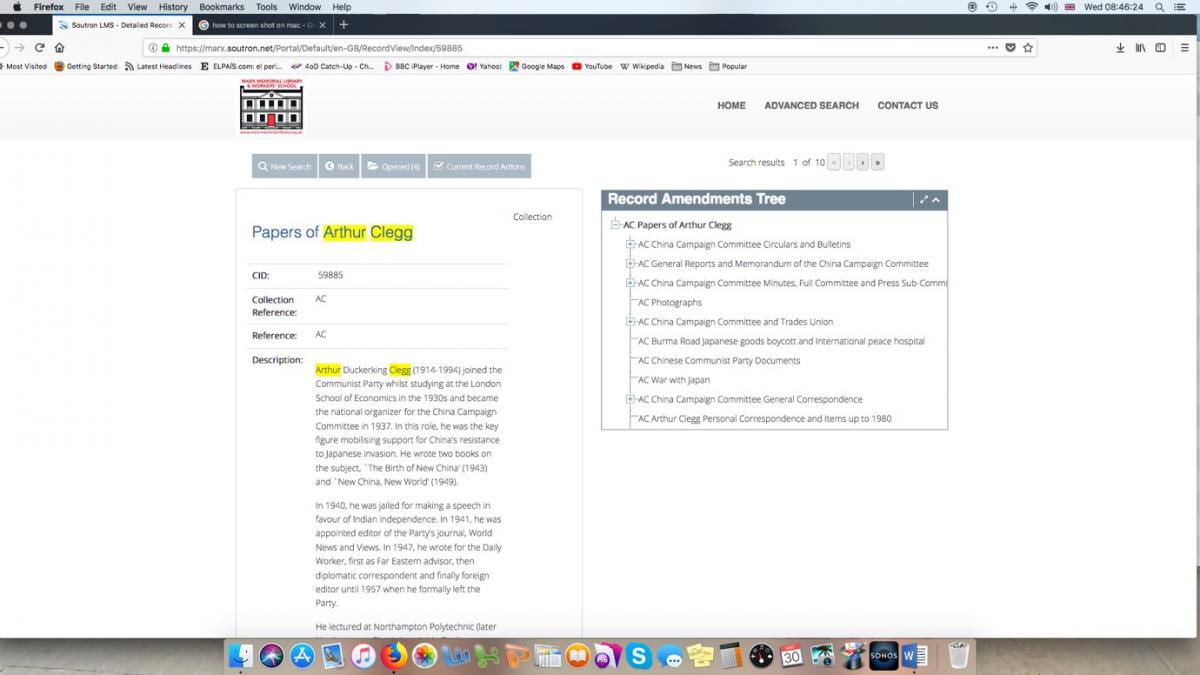Select AC Photographs in the tree
This screenshot has width=1200, height=675.
669,302
